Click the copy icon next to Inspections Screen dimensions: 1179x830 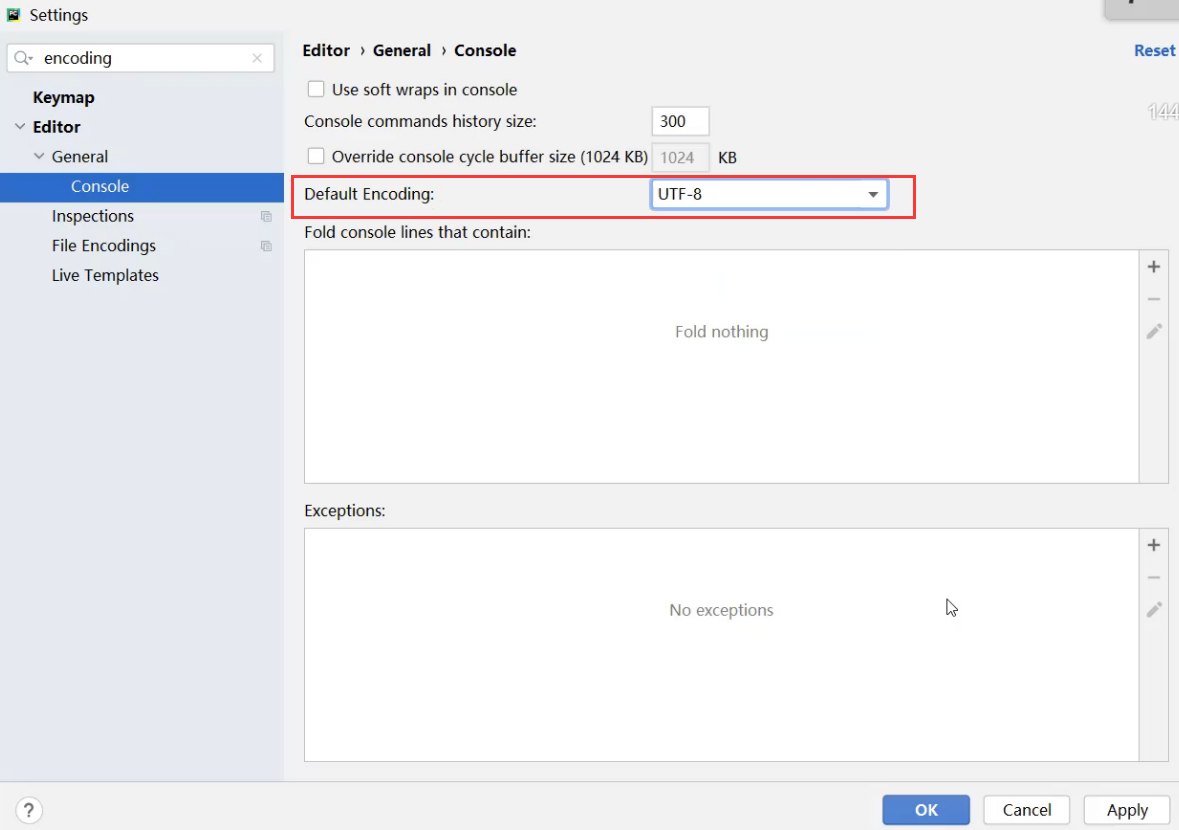pos(266,217)
